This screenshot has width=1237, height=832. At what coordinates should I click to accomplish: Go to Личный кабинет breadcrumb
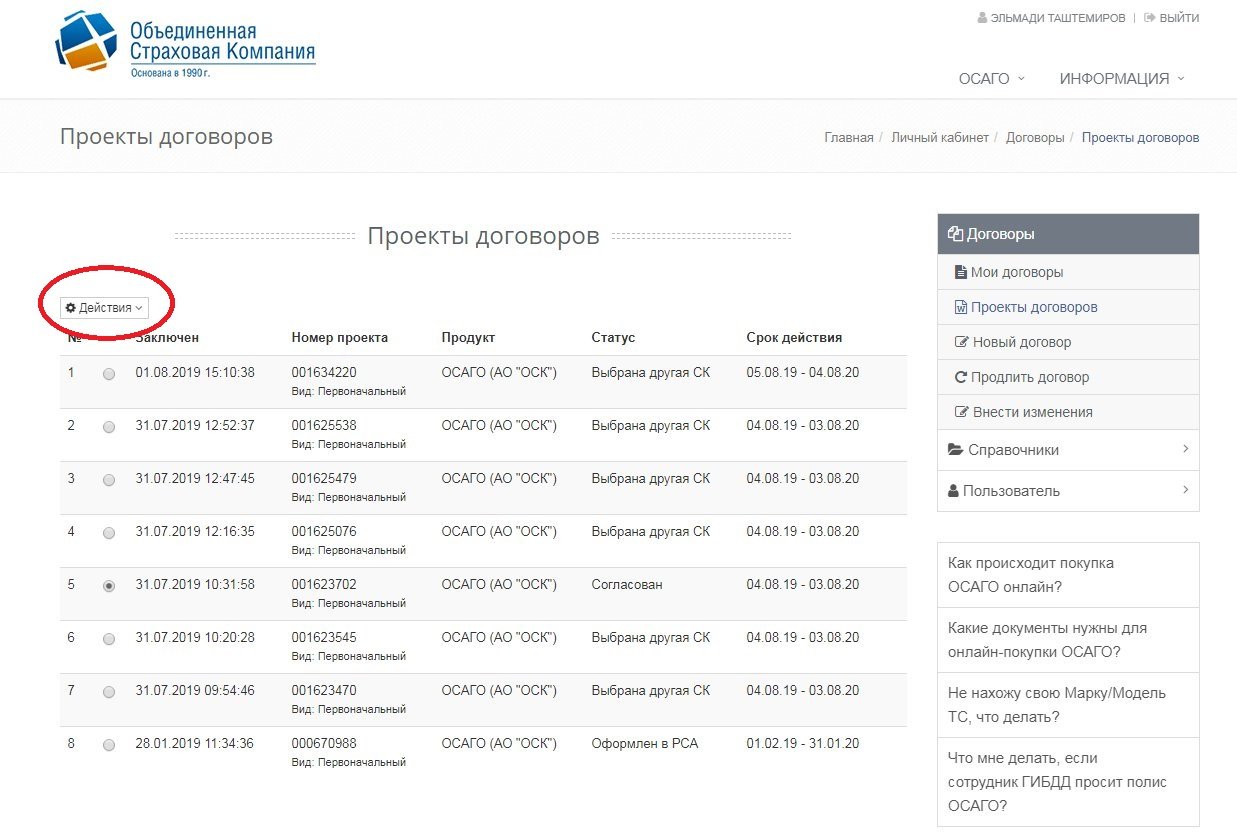(x=940, y=138)
